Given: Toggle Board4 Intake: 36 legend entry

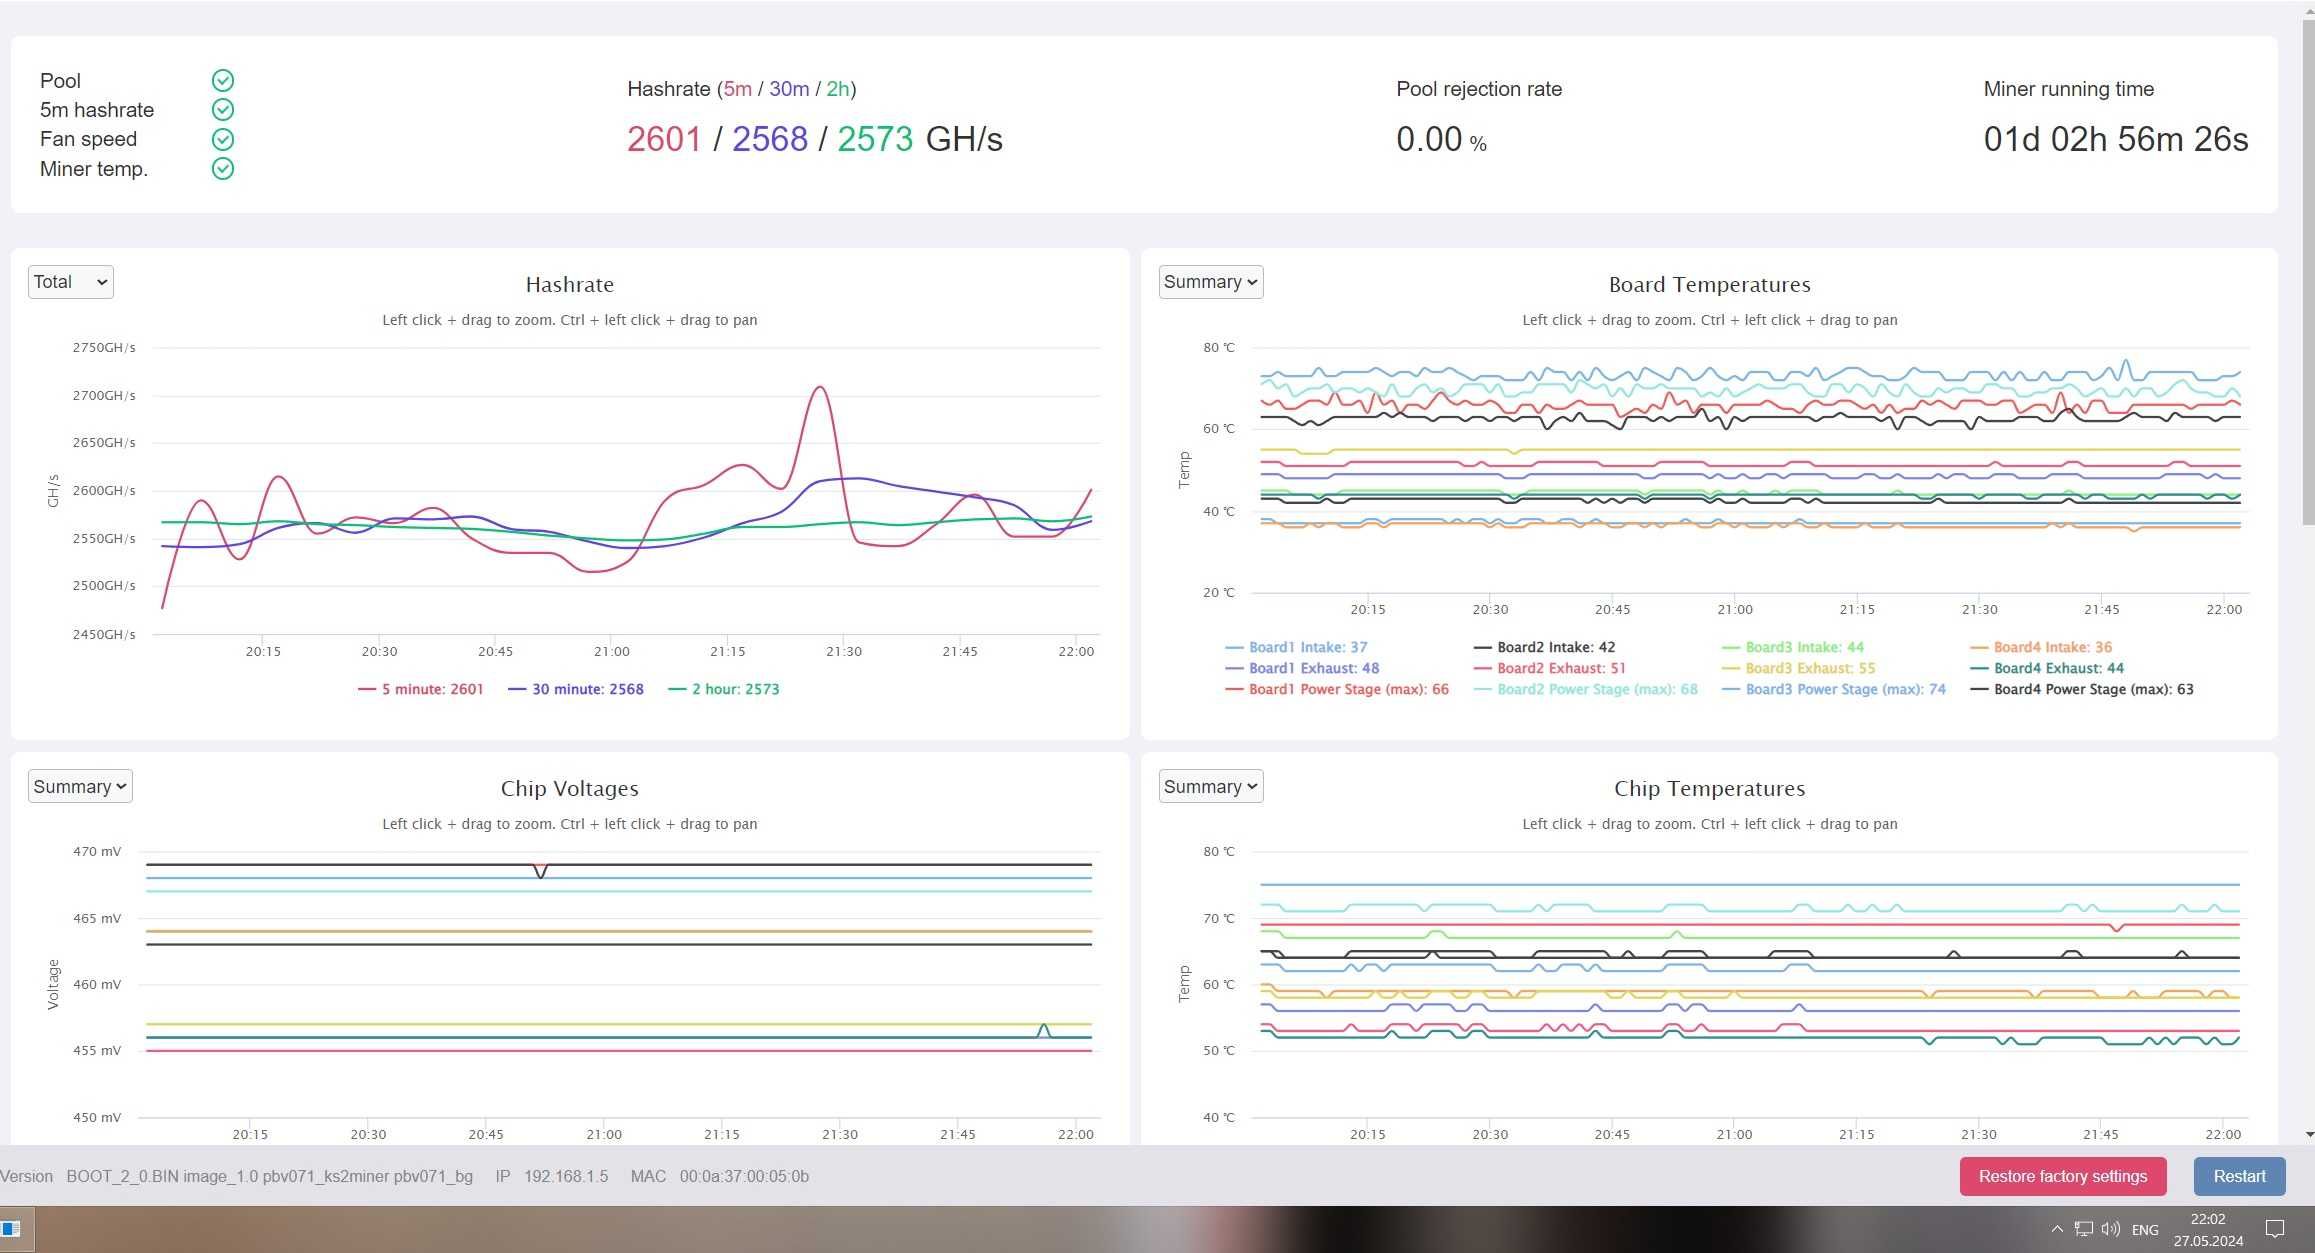Looking at the screenshot, I should pos(2041,647).
